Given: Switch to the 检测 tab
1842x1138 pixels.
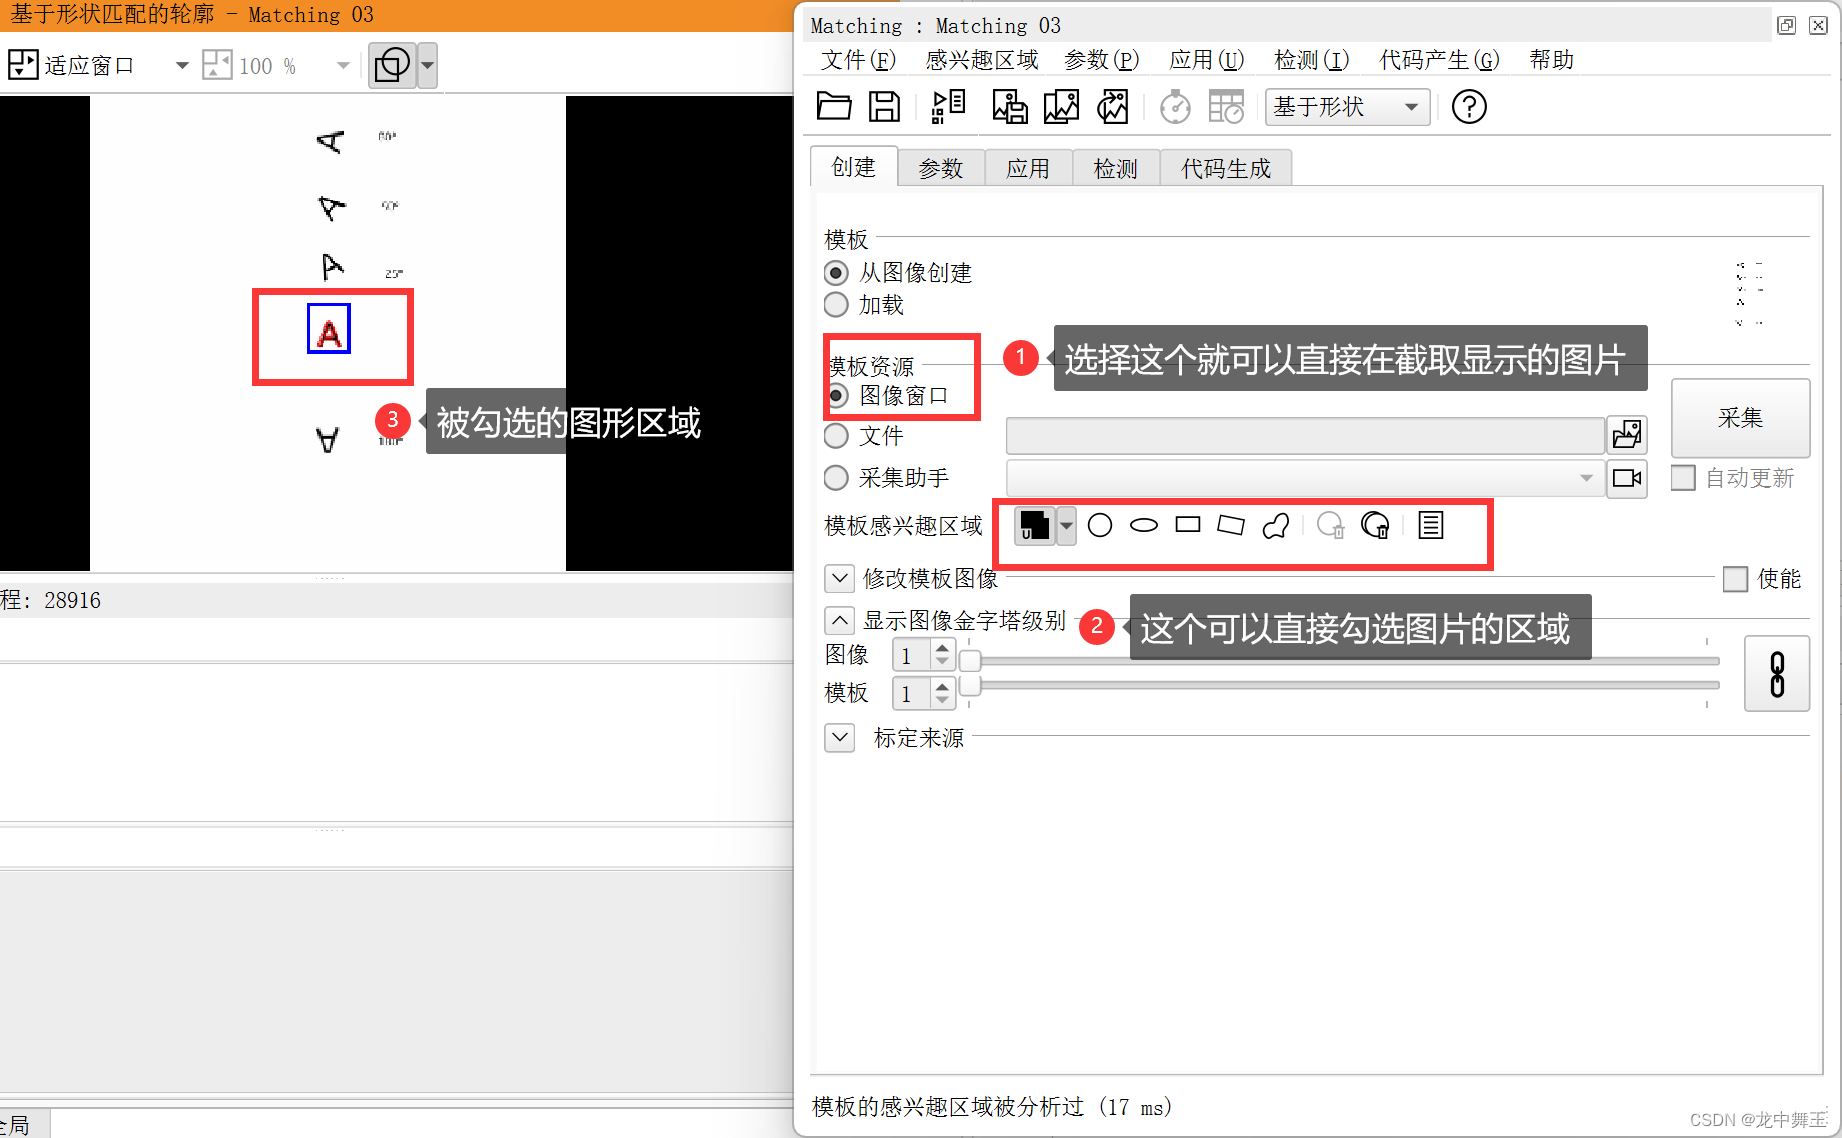Looking at the screenshot, I should point(1116,168).
